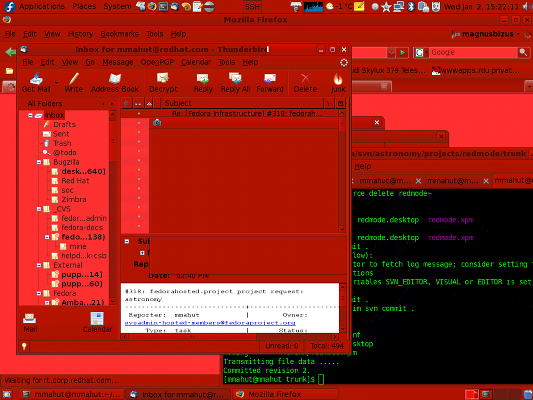
Task: Launch Firefox from top panel launcher
Action: (152, 6)
